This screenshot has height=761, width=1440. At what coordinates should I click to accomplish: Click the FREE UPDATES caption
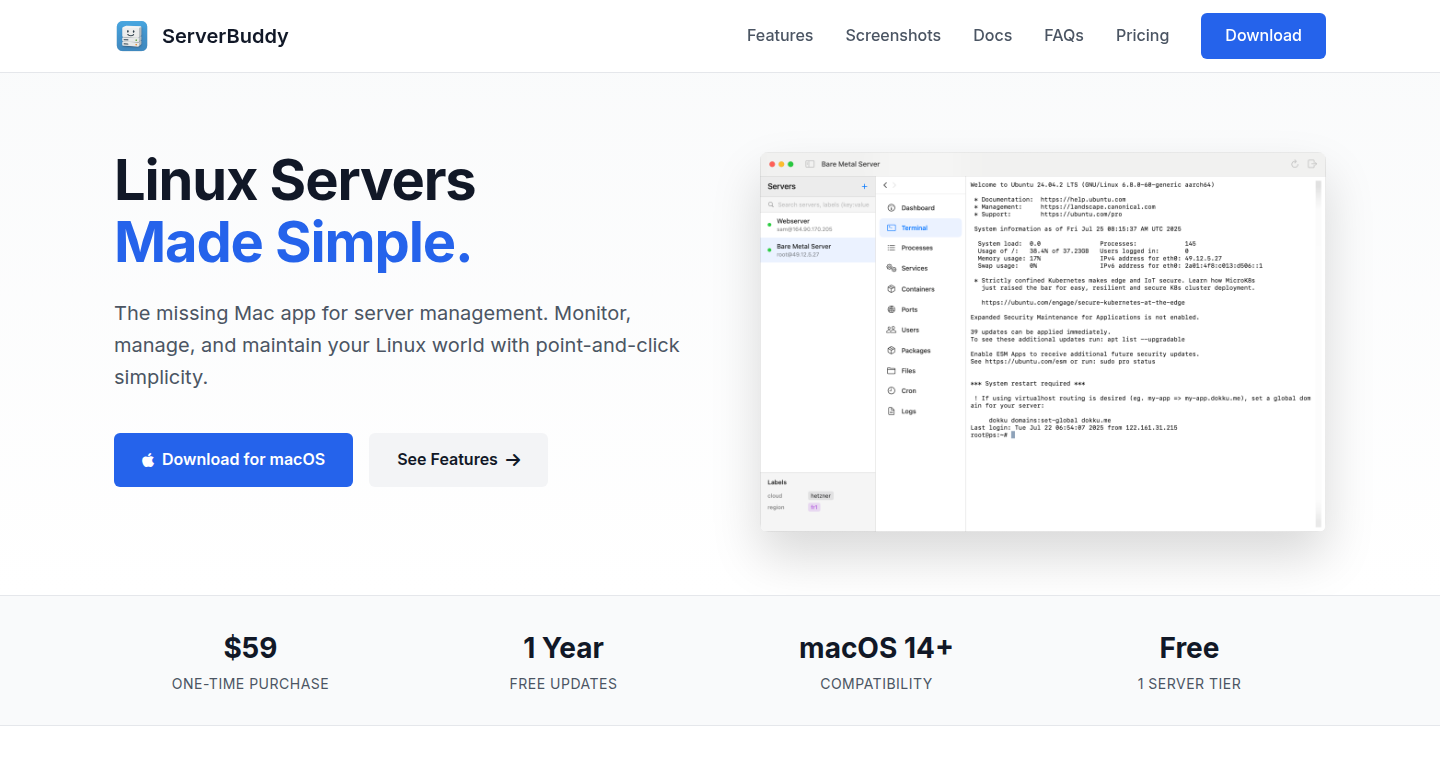pyautogui.click(x=563, y=684)
